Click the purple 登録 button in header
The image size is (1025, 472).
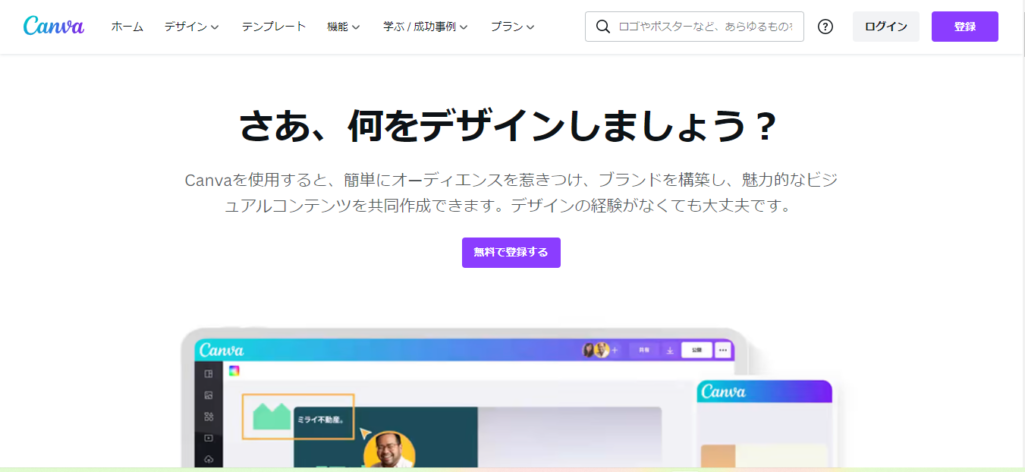coord(965,27)
